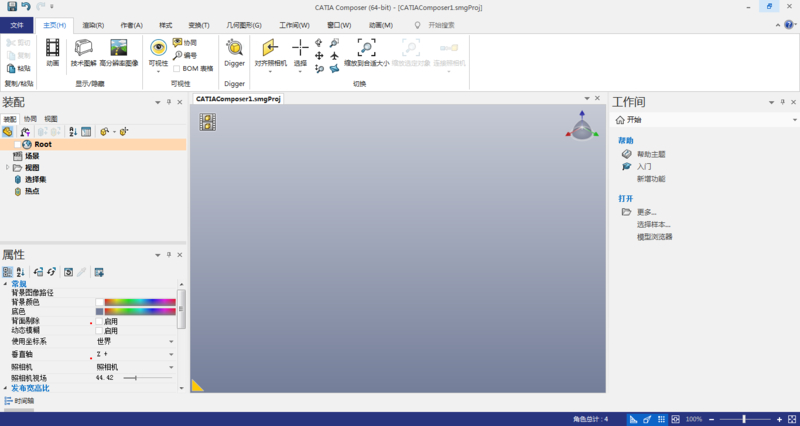Select the pan (four-arrow move) navigation tool
The height and width of the screenshot is (426, 800).
[x=319, y=55]
